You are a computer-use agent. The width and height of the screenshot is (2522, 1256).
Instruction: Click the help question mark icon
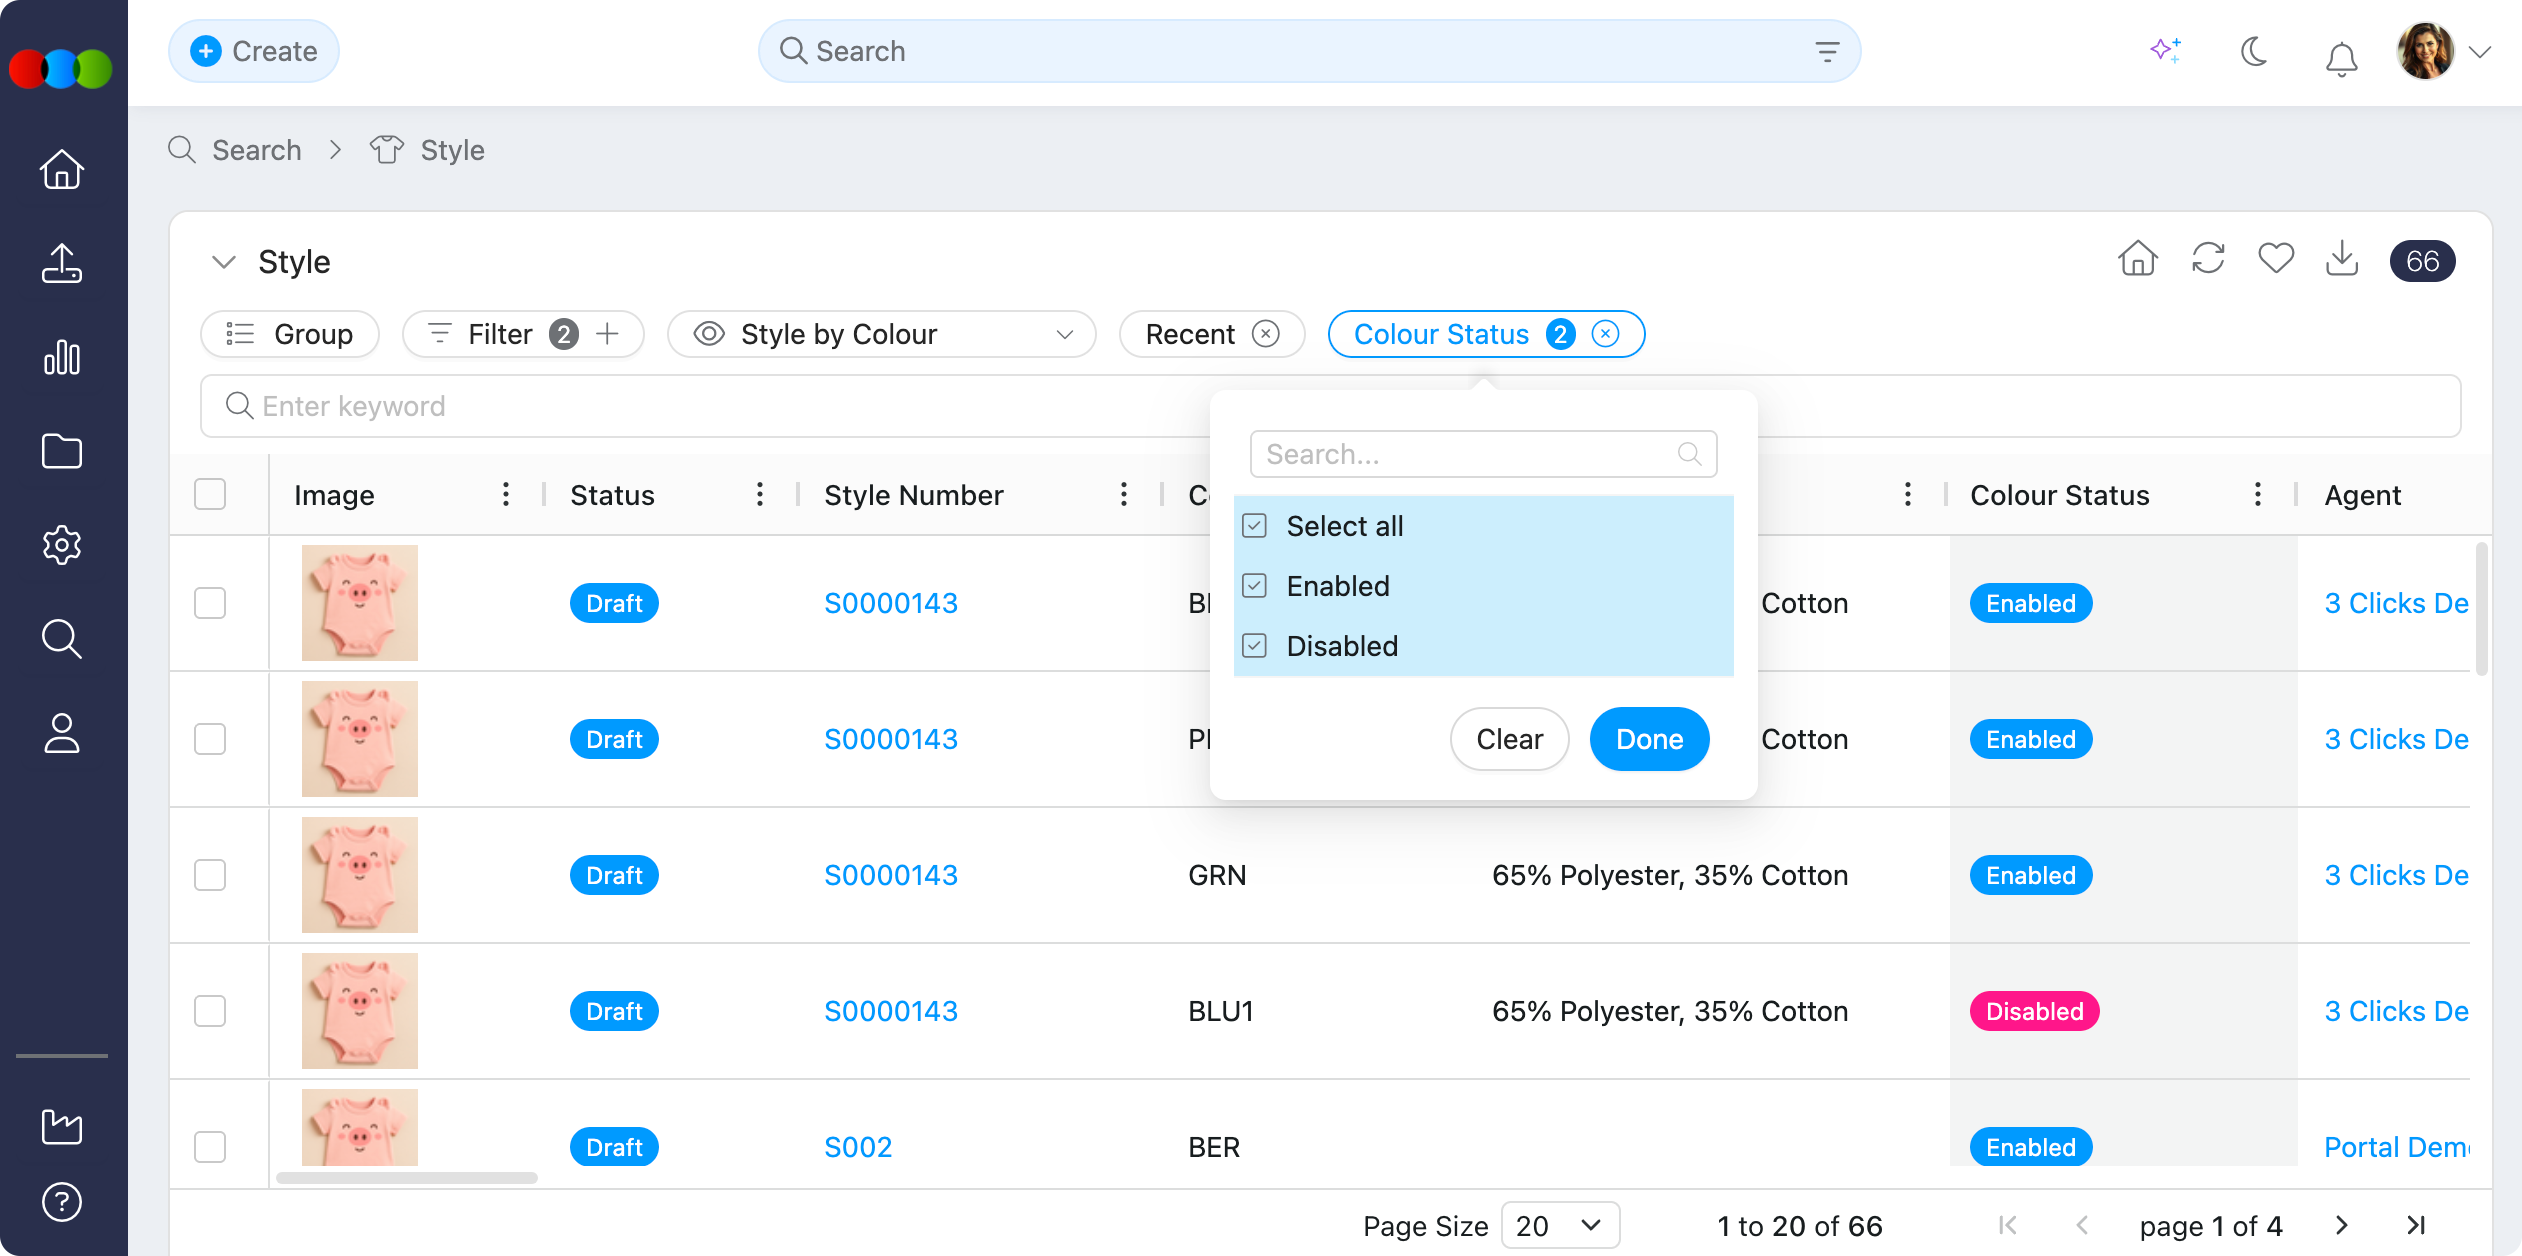tap(62, 1201)
